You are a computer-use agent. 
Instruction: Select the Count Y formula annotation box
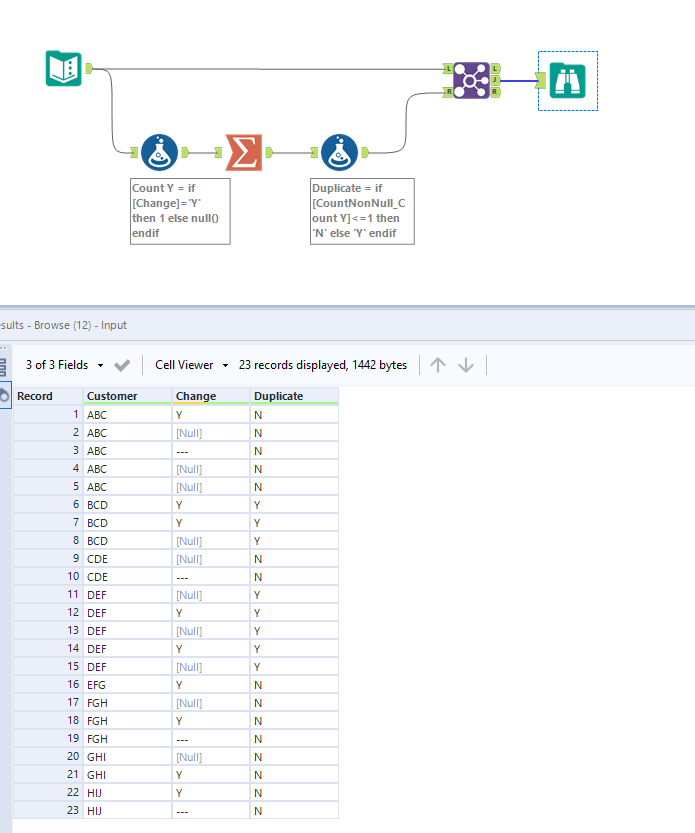(x=180, y=210)
